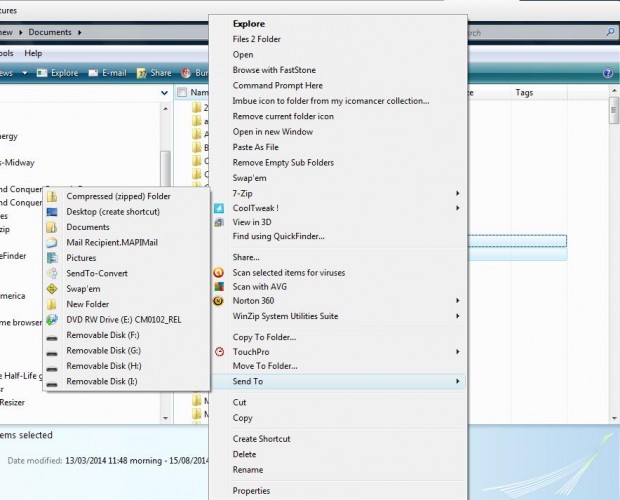Choose Command Prompt Here from context menu
This screenshot has width=620, height=500.
(280, 86)
